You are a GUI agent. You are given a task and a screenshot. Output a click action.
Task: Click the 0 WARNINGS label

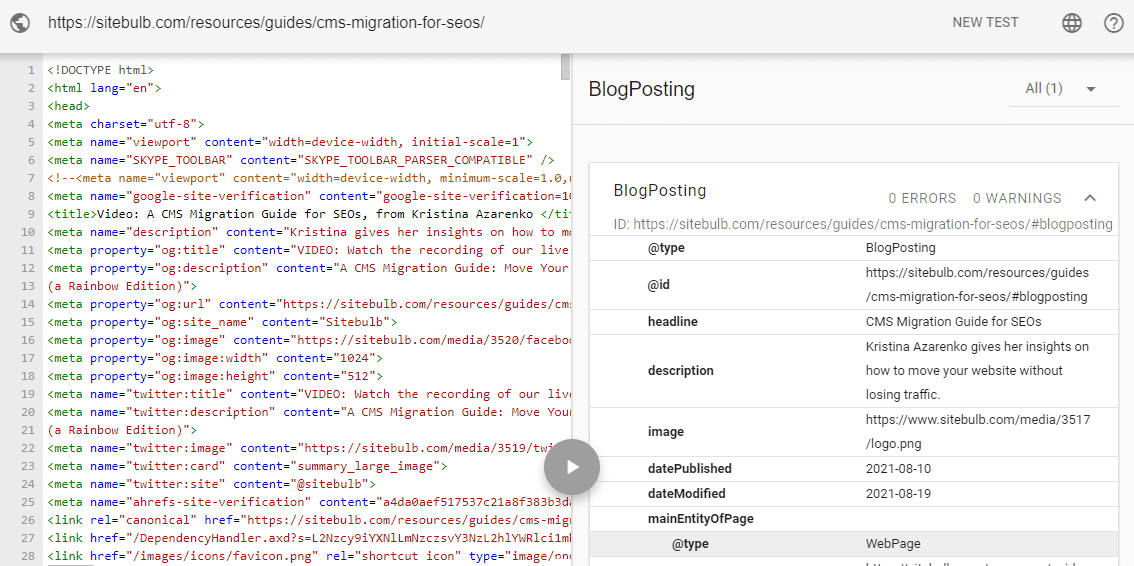point(1017,198)
